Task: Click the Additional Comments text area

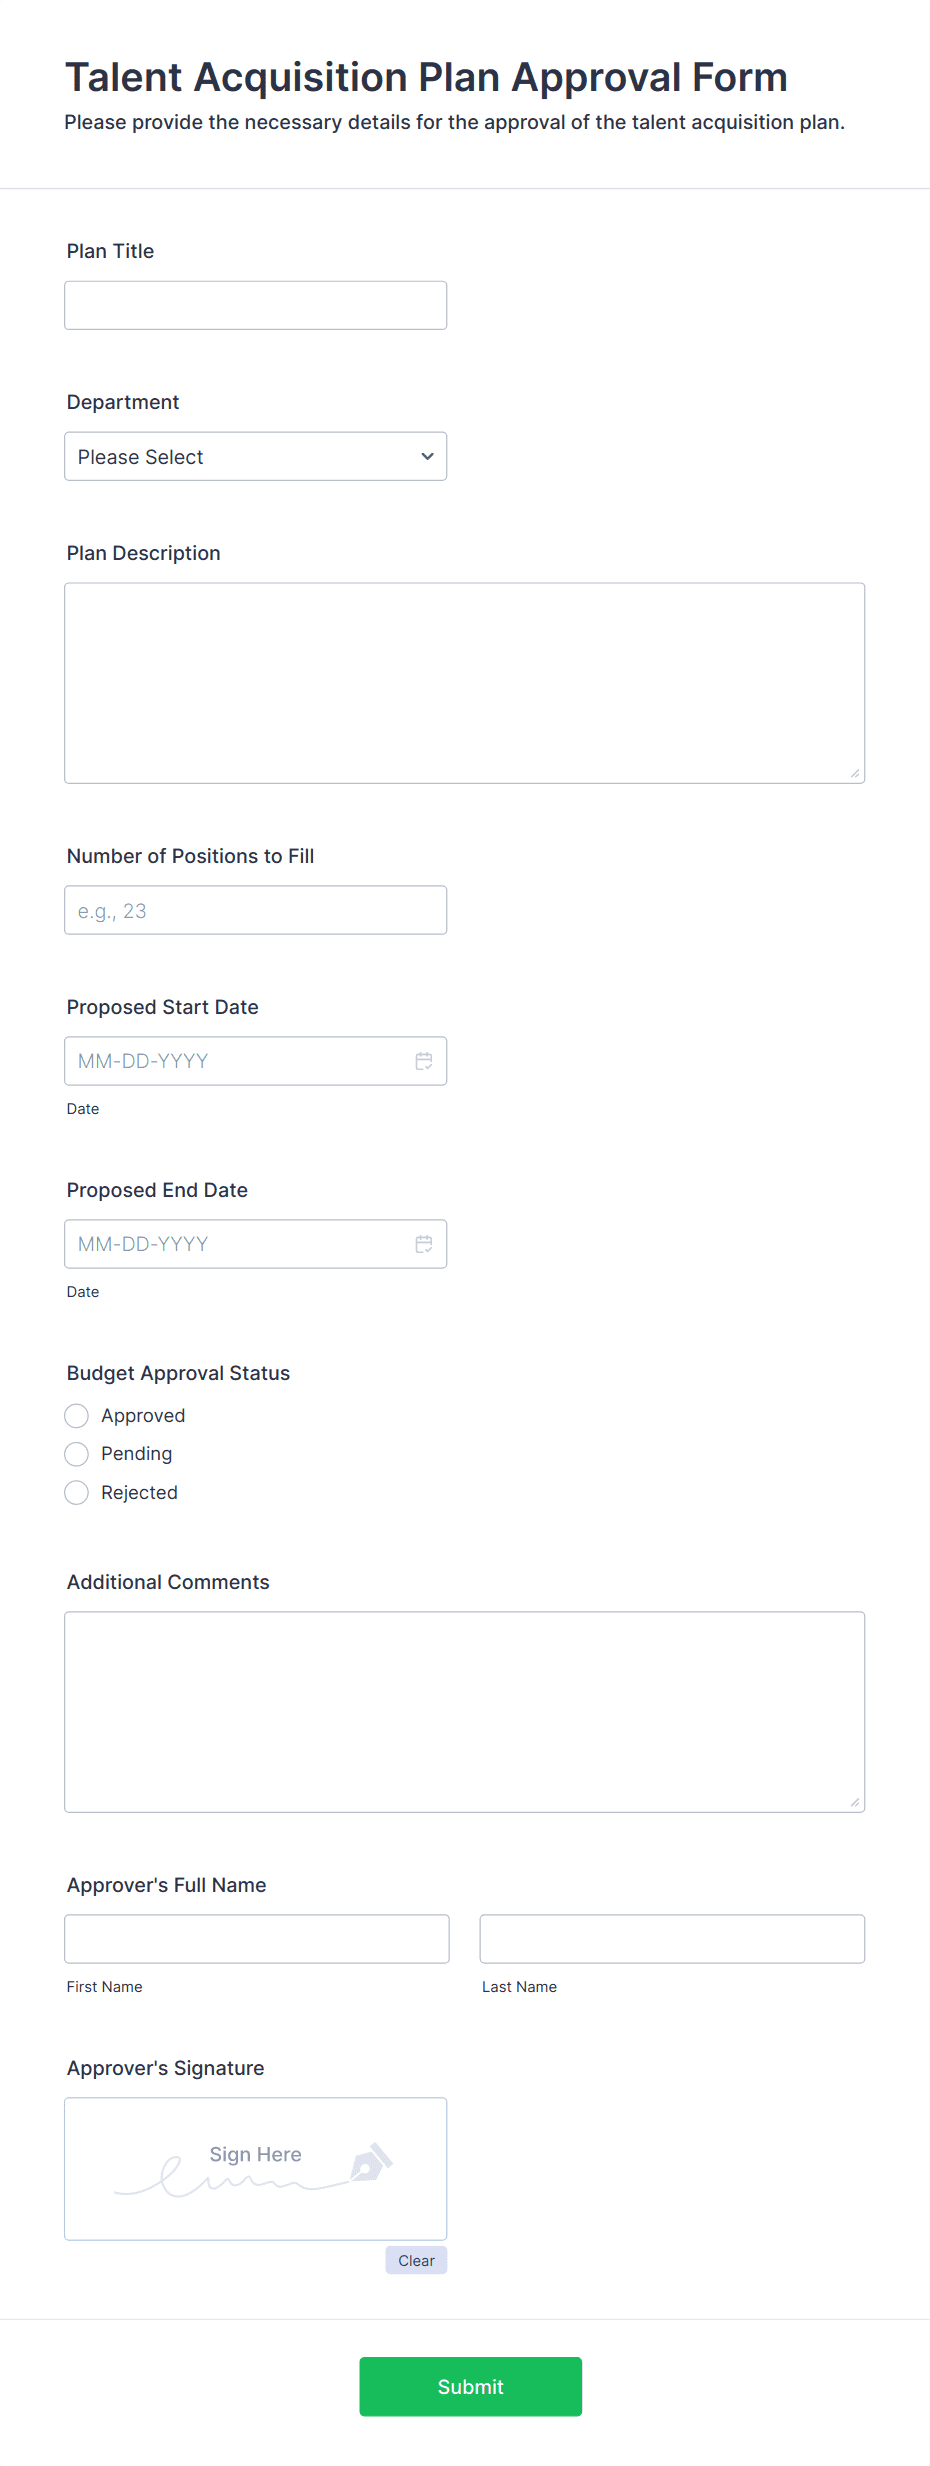Action: coord(465,1712)
